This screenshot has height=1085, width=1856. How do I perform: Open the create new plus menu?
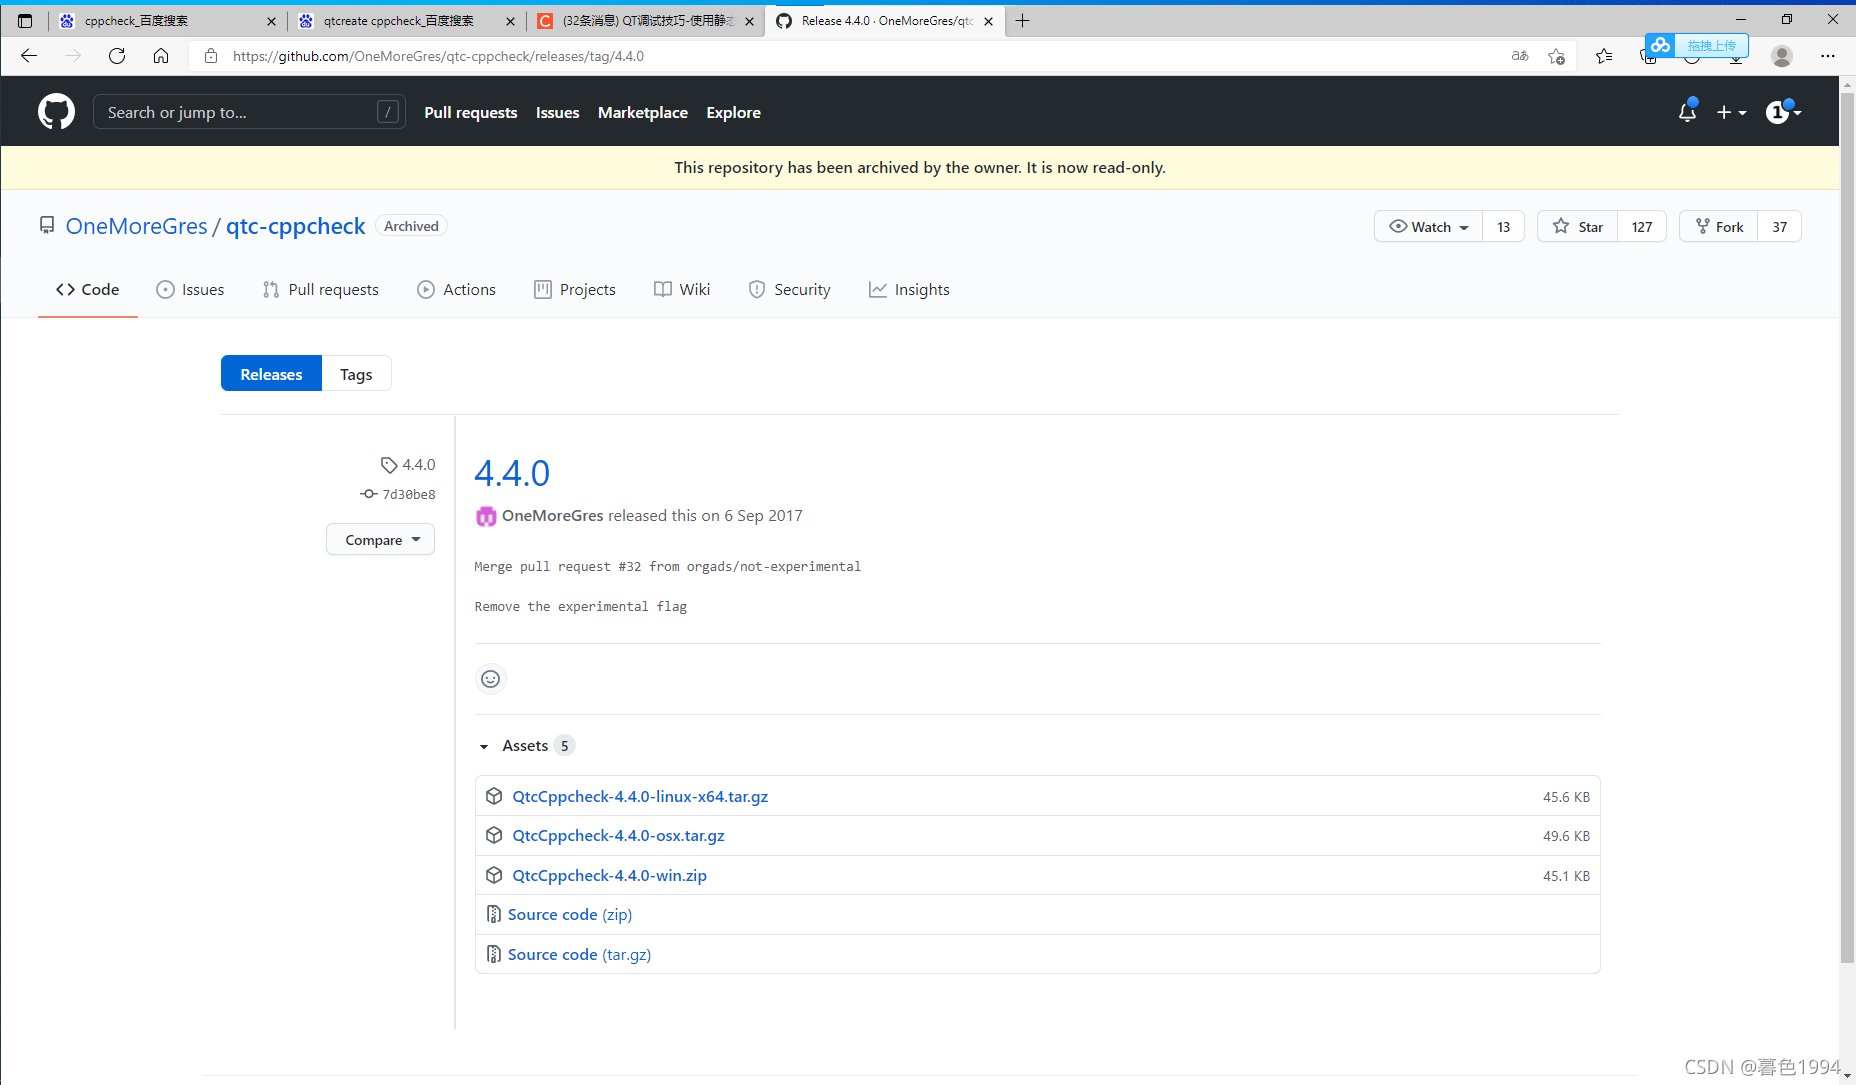(x=1731, y=113)
